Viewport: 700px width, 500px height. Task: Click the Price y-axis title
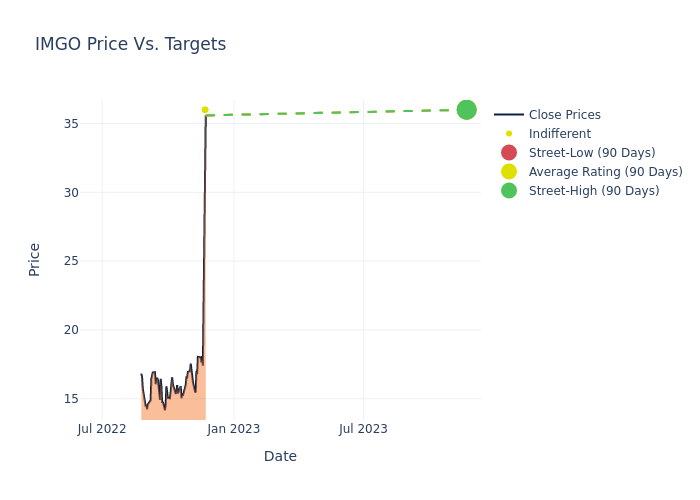click(35, 259)
